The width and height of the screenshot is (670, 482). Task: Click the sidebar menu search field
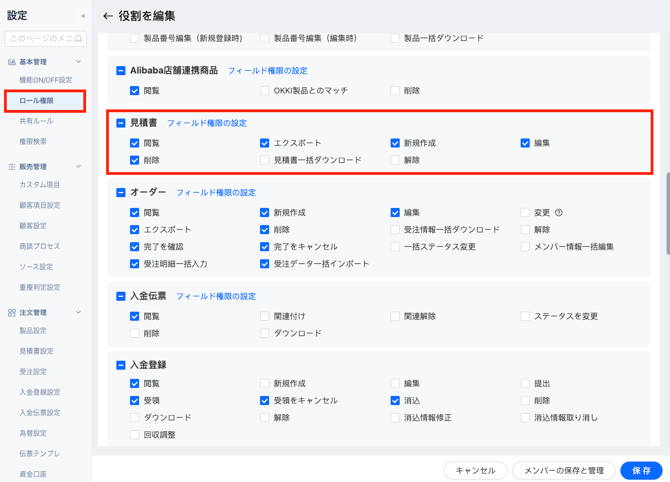[x=45, y=38]
